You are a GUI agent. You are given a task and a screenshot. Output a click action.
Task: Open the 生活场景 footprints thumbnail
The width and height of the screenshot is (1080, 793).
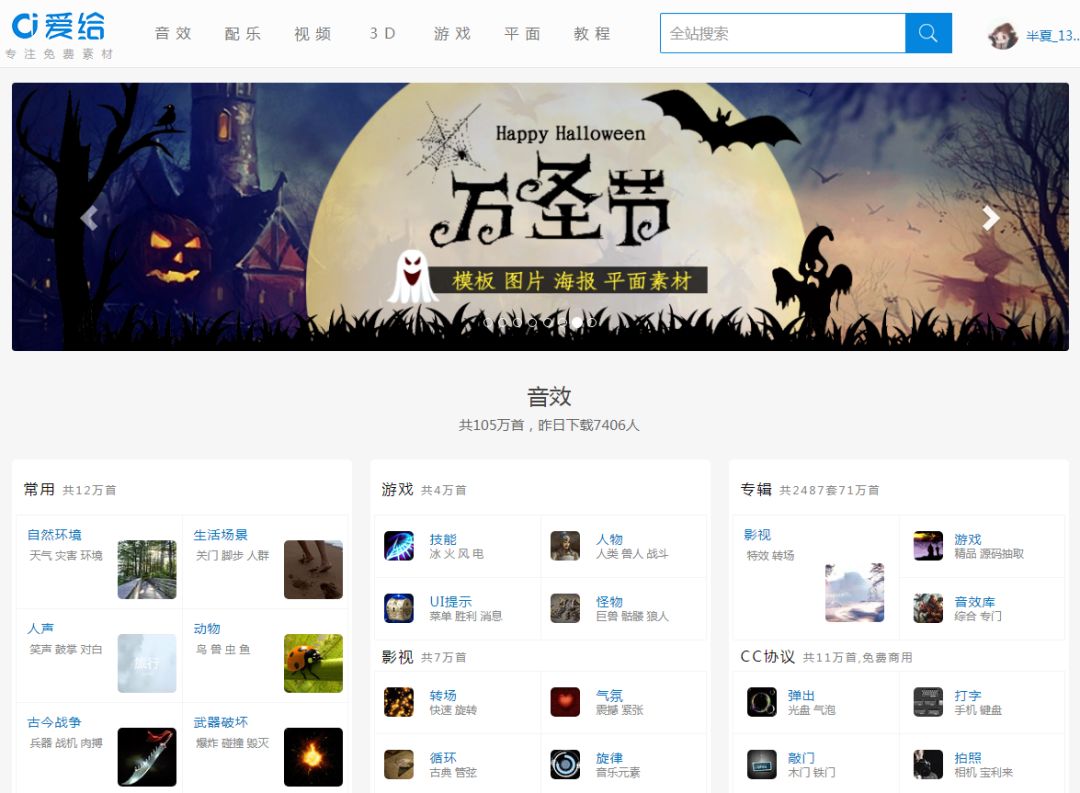tap(313, 569)
